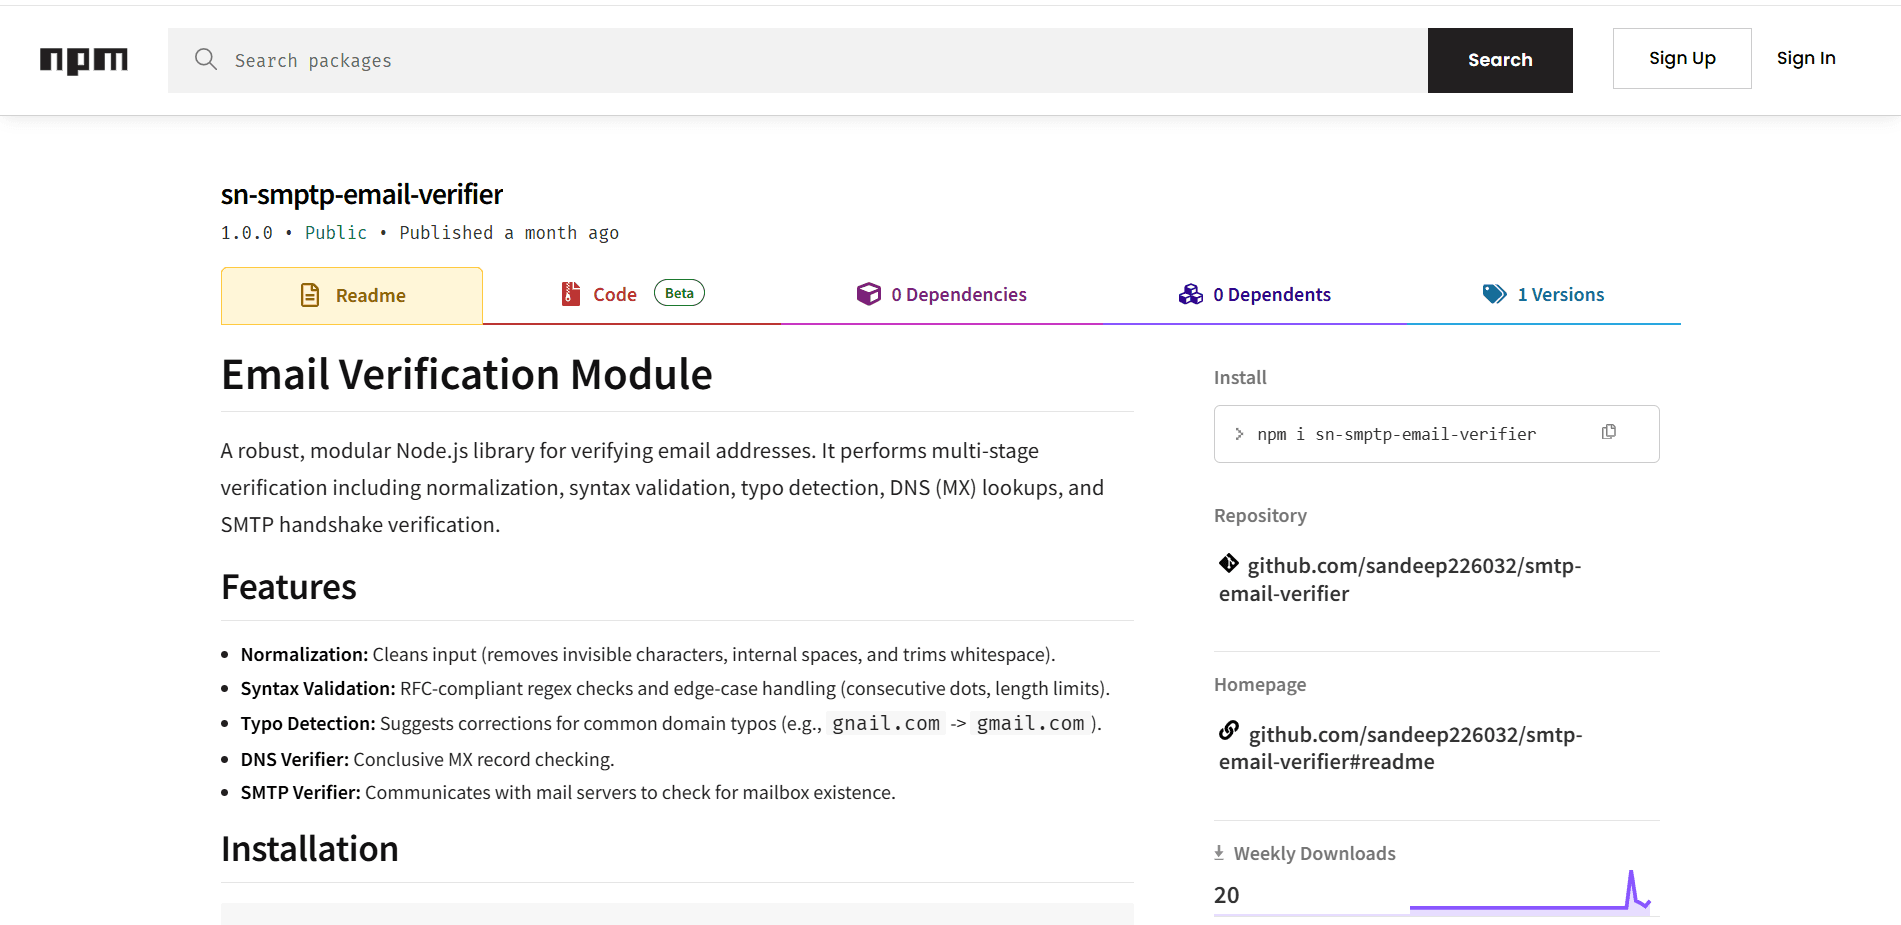Click the search magnifier icon
The height and width of the screenshot is (925, 1901).
tap(206, 59)
